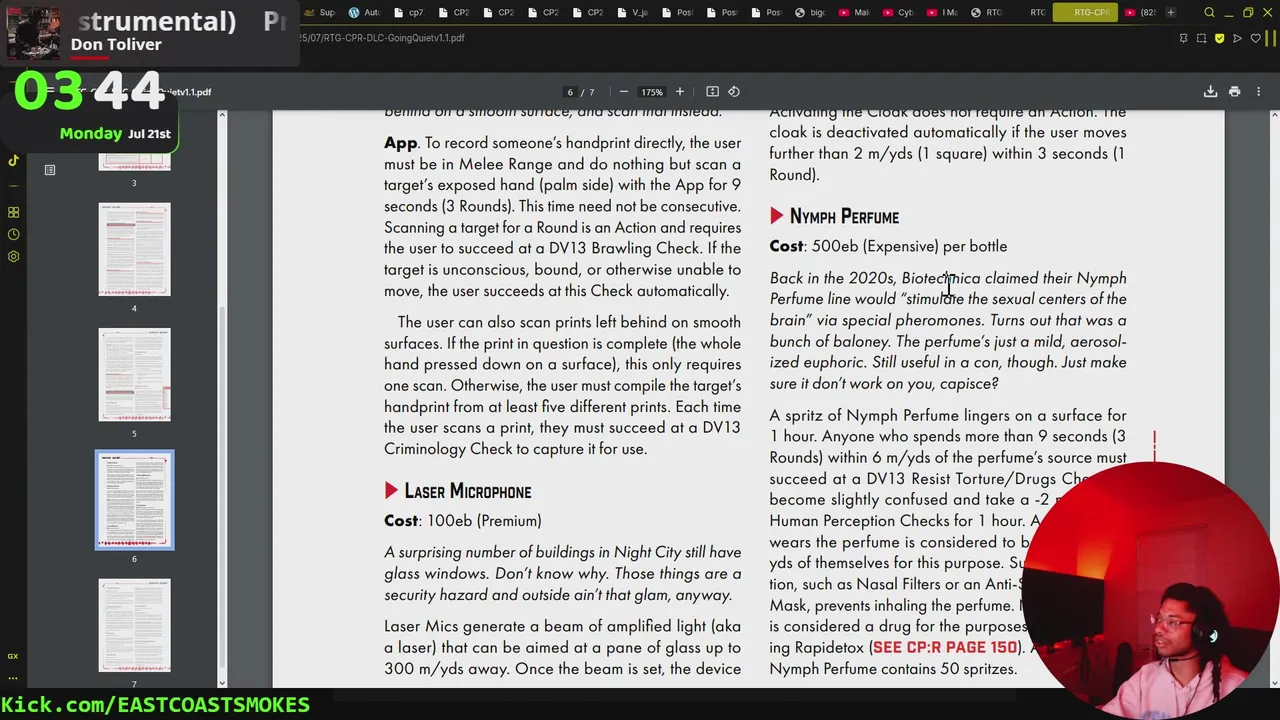1280x720 pixels.
Task: Click the fit to page icon
Action: pos(712,91)
